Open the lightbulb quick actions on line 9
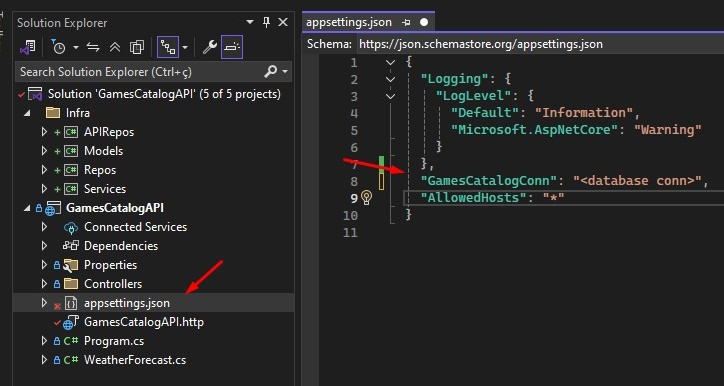The height and width of the screenshot is (386, 724). tap(367, 198)
